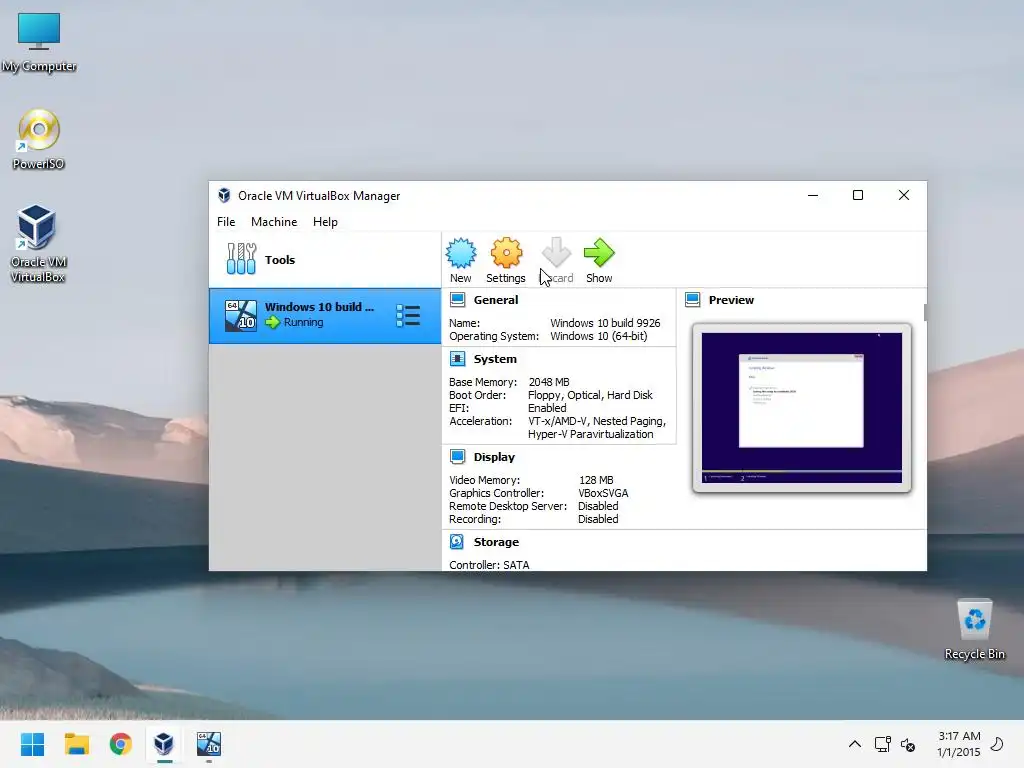This screenshot has width=1024, height=768.
Task: Click the '2048 MB' base memory value
Action: click(x=549, y=381)
